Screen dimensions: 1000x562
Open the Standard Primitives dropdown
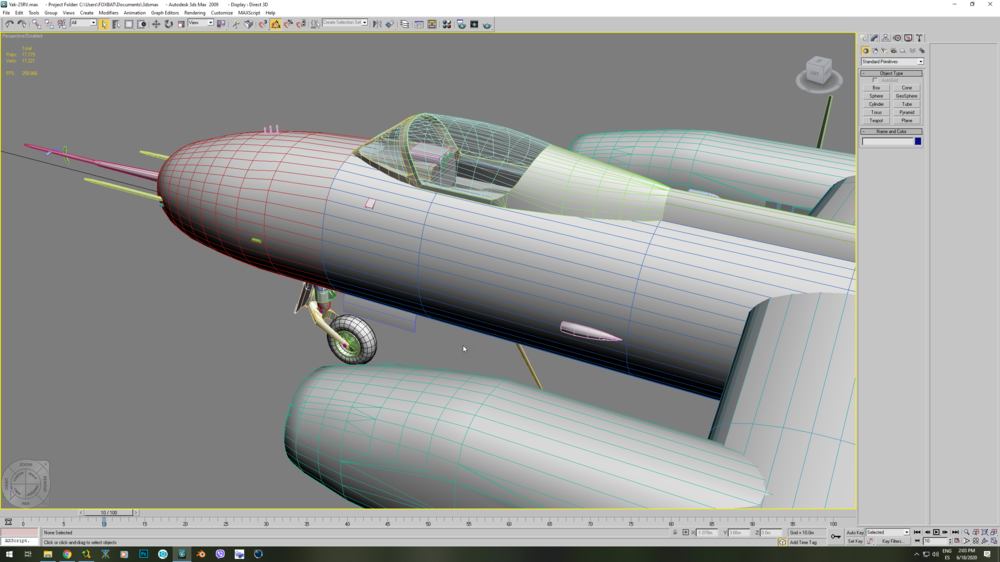[x=892, y=61]
